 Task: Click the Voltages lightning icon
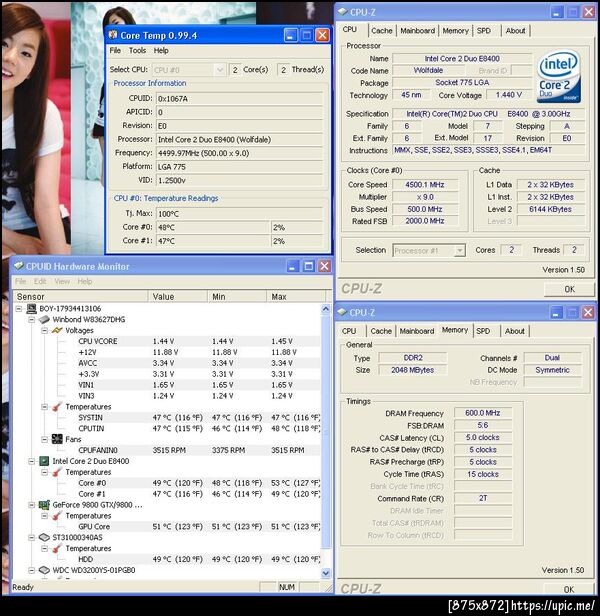pyautogui.click(x=57, y=330)
